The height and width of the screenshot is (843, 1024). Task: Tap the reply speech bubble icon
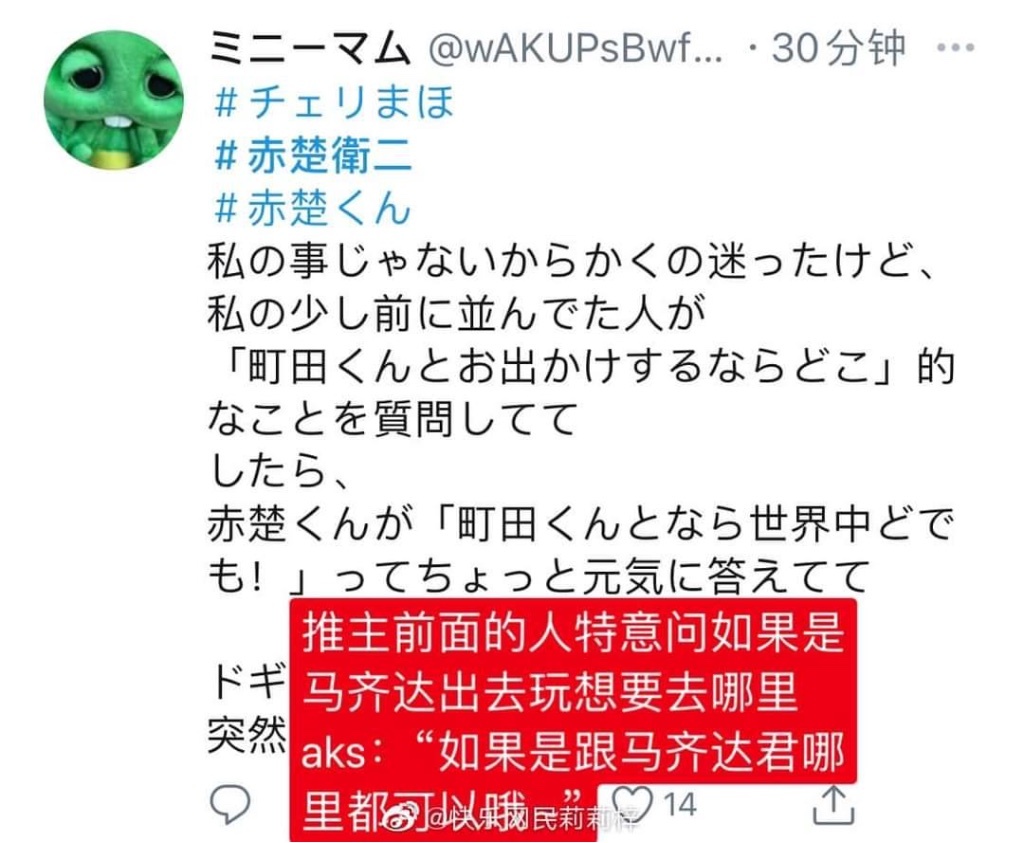229,803
